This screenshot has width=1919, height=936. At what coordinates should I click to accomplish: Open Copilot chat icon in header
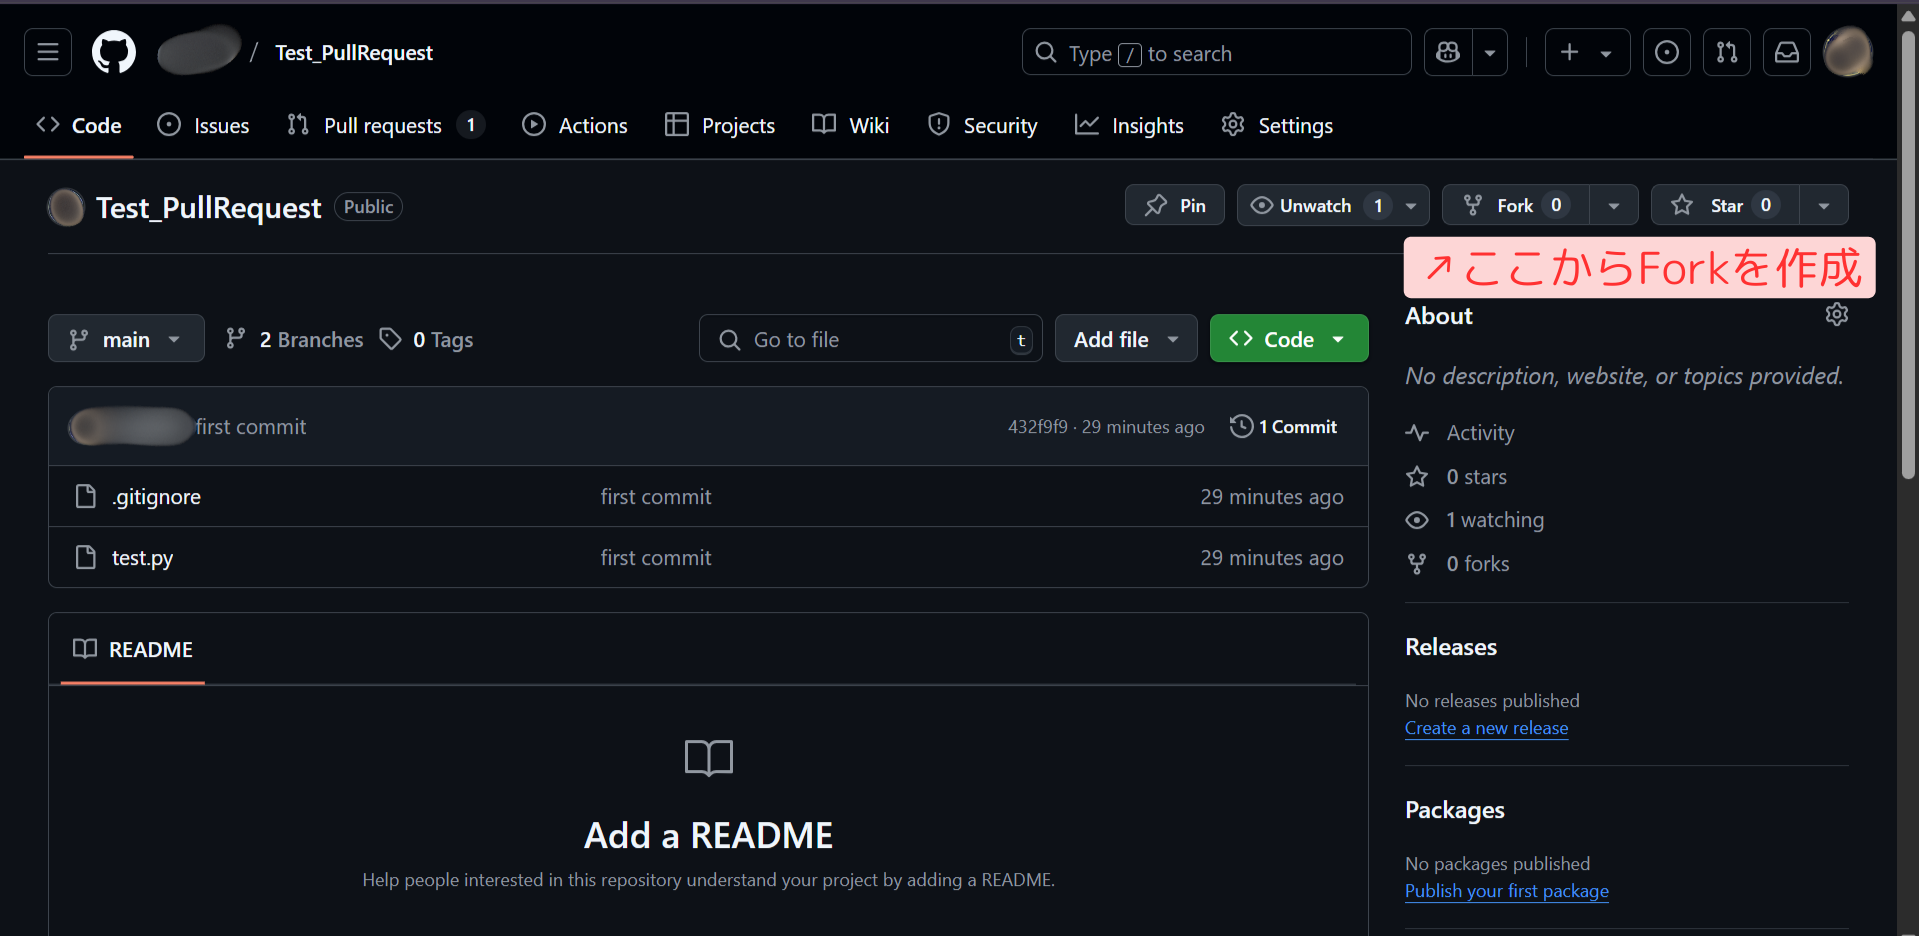[1448, 52]
